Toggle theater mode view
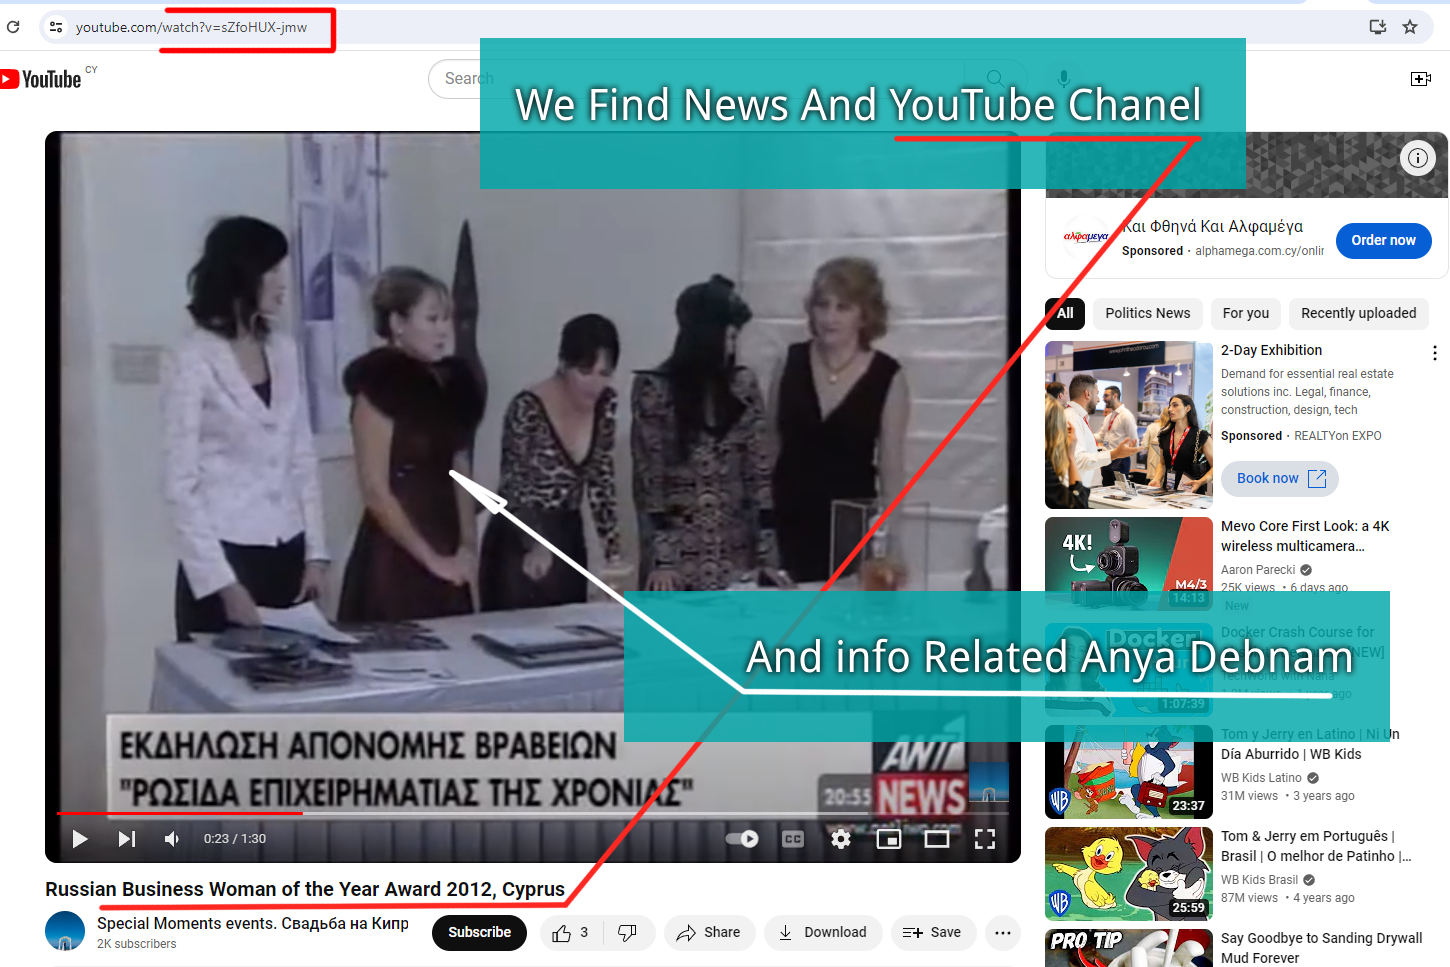The width and height of the screenshot is (1450, 967). 937,839
